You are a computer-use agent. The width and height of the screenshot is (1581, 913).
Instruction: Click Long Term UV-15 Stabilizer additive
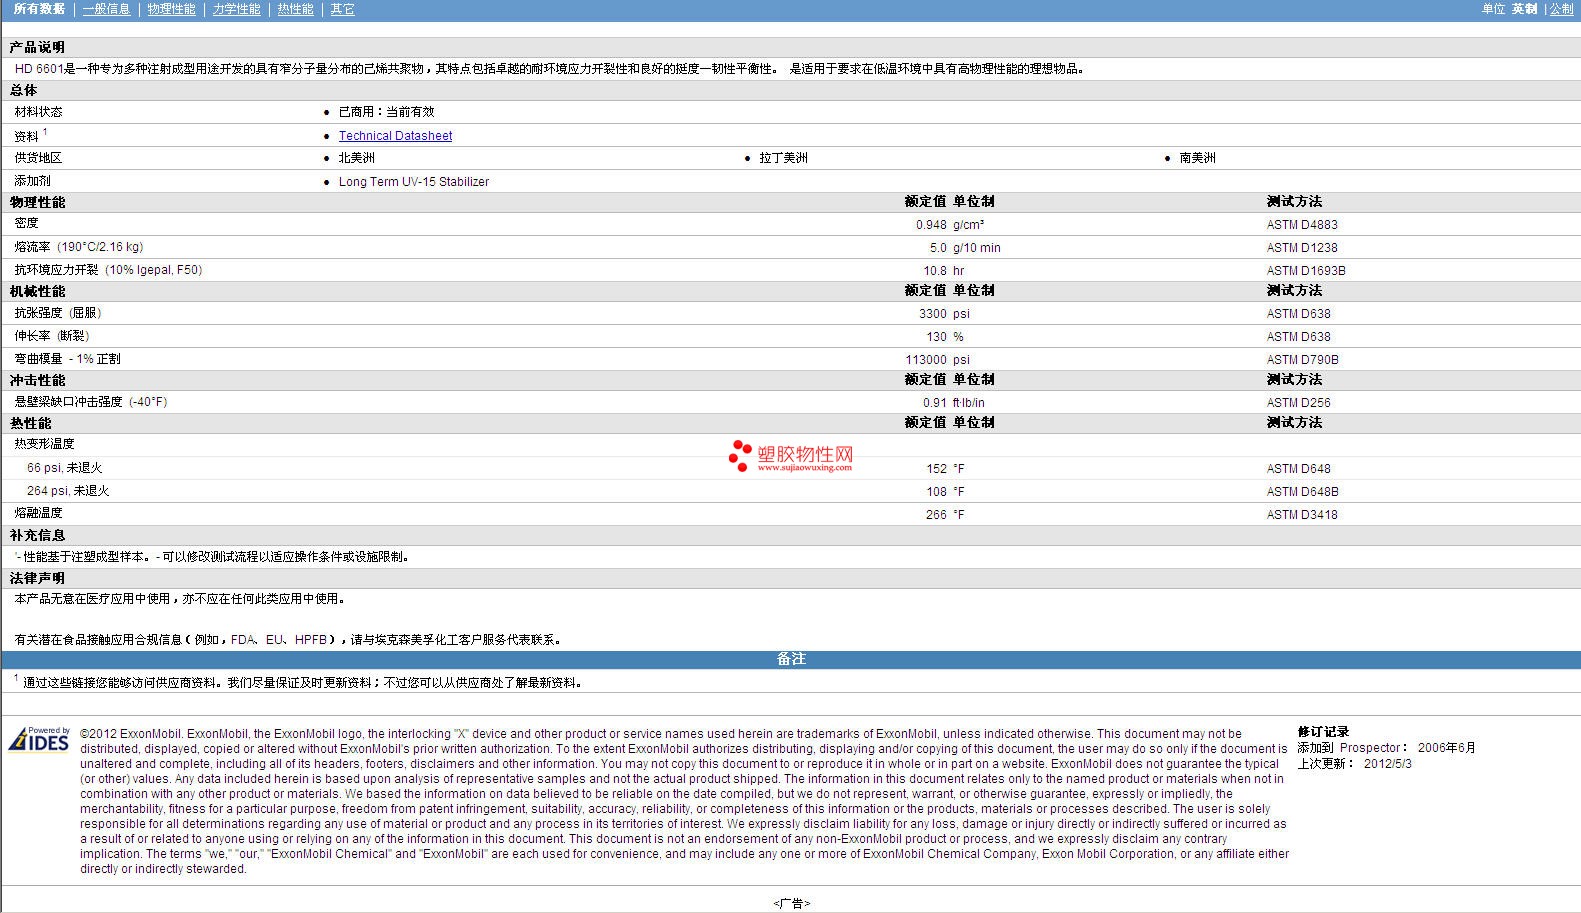(x=414, y=182)
